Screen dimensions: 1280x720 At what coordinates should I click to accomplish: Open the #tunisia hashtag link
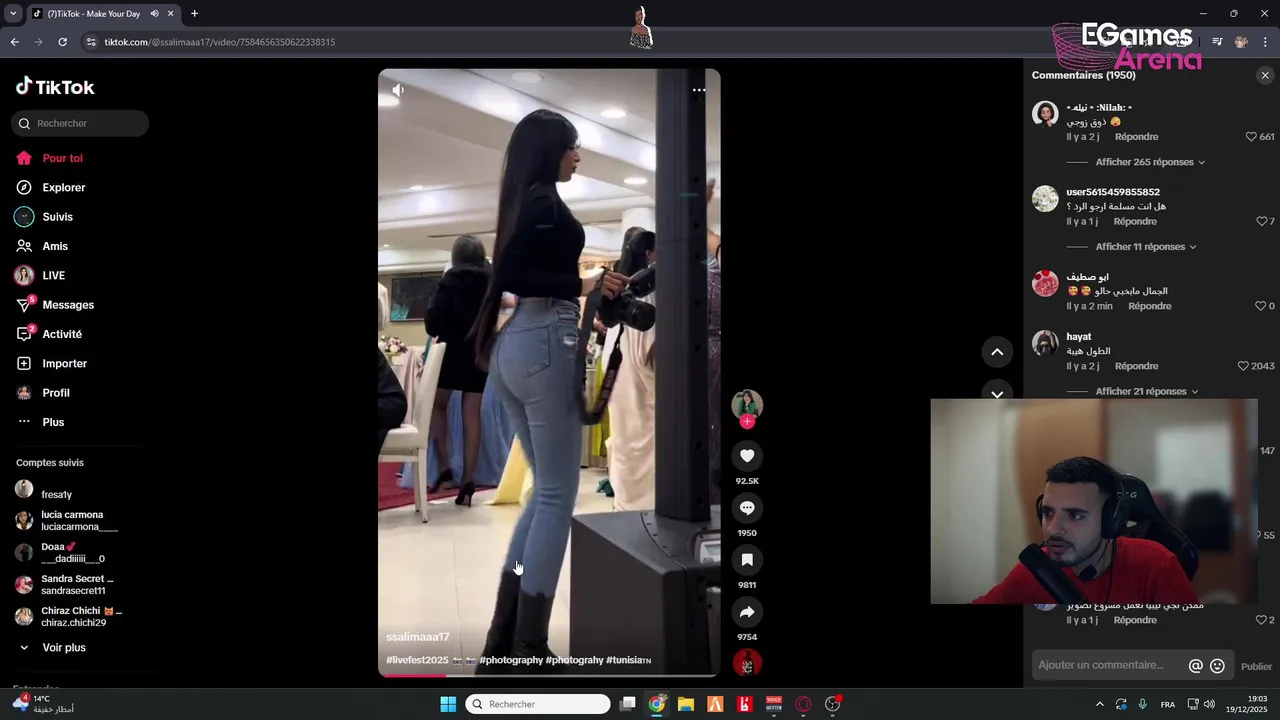pyautogui.click(x=628, y=661)
